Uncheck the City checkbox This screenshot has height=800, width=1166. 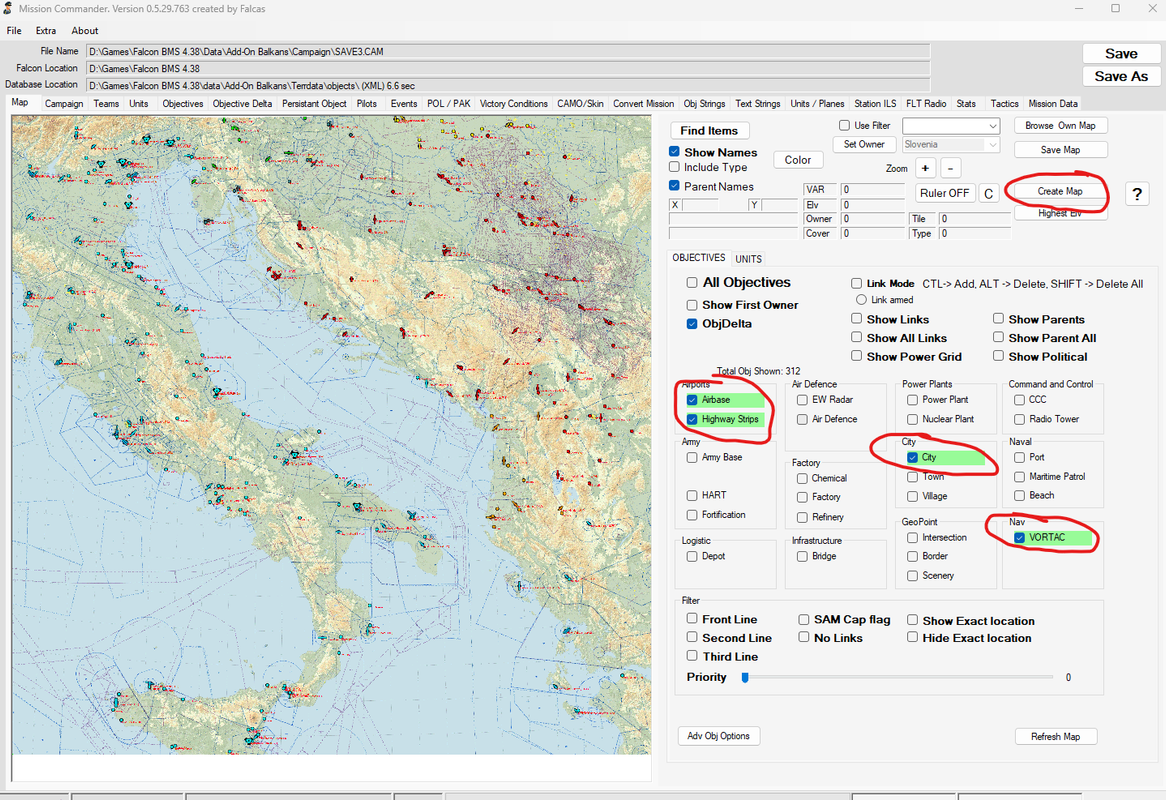pos(912,457)
